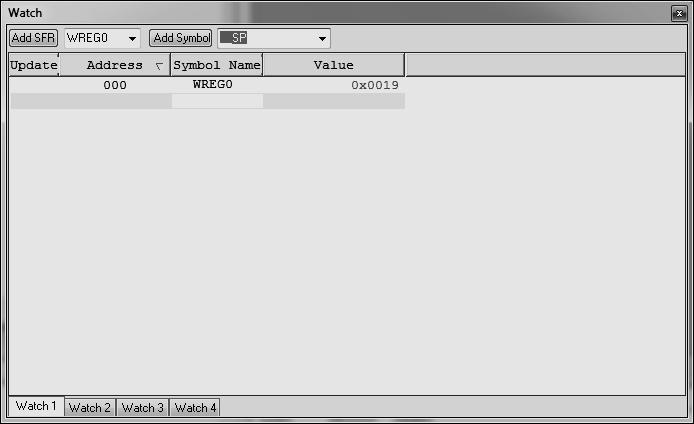
Task: Switch to the Watch 2 tab
Action: click(90, 408)
